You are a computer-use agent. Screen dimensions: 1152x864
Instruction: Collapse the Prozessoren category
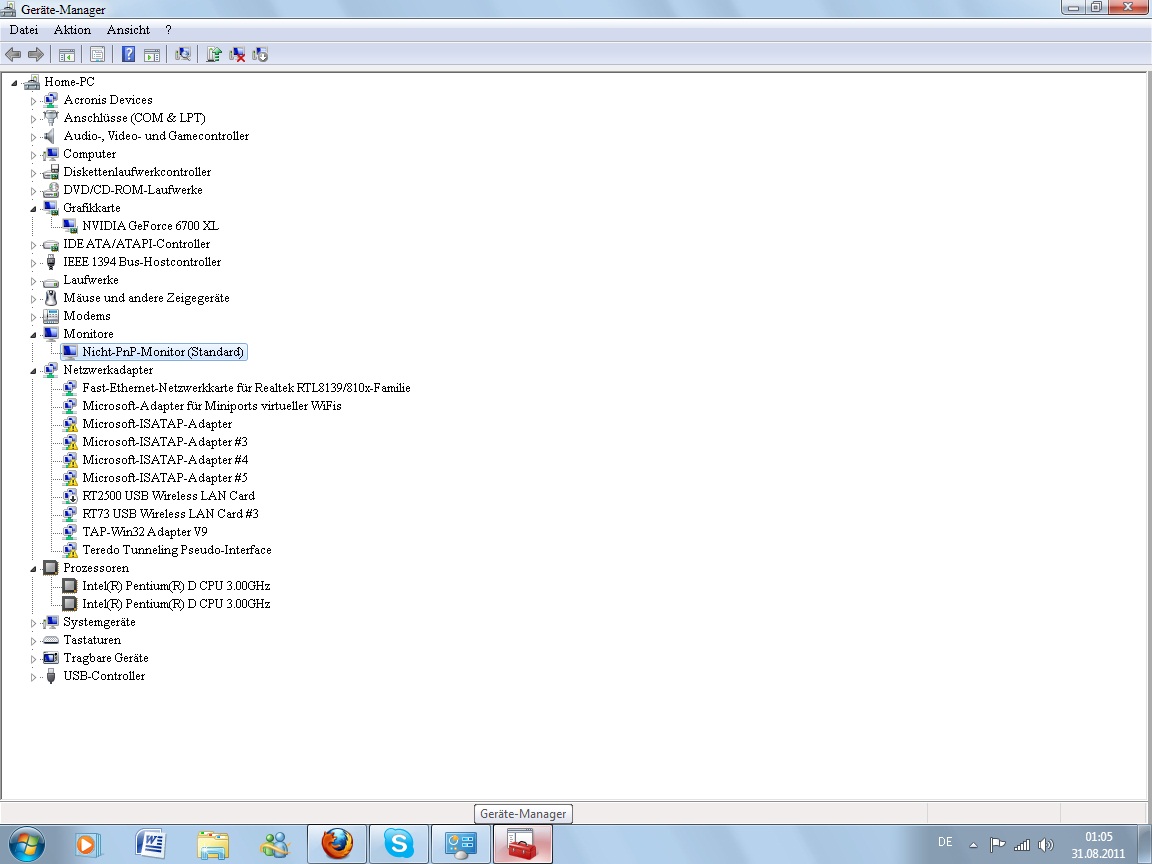33,569
